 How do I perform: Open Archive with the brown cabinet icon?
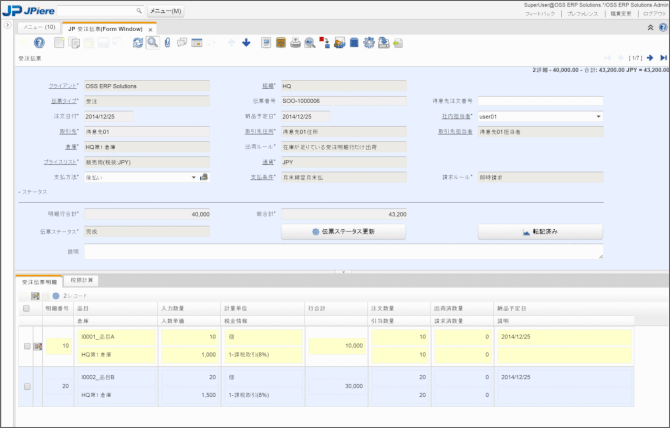tap(281, 43)
